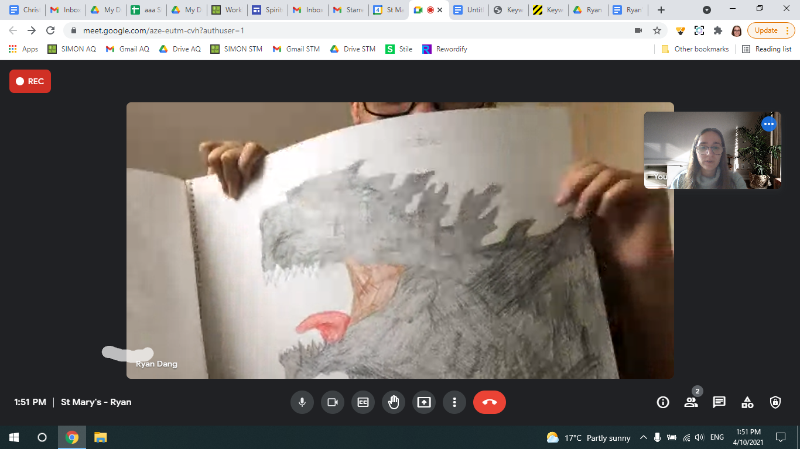Turn off the camera
The width and height of the screenshot is (800, 449).
coord(333,402)
